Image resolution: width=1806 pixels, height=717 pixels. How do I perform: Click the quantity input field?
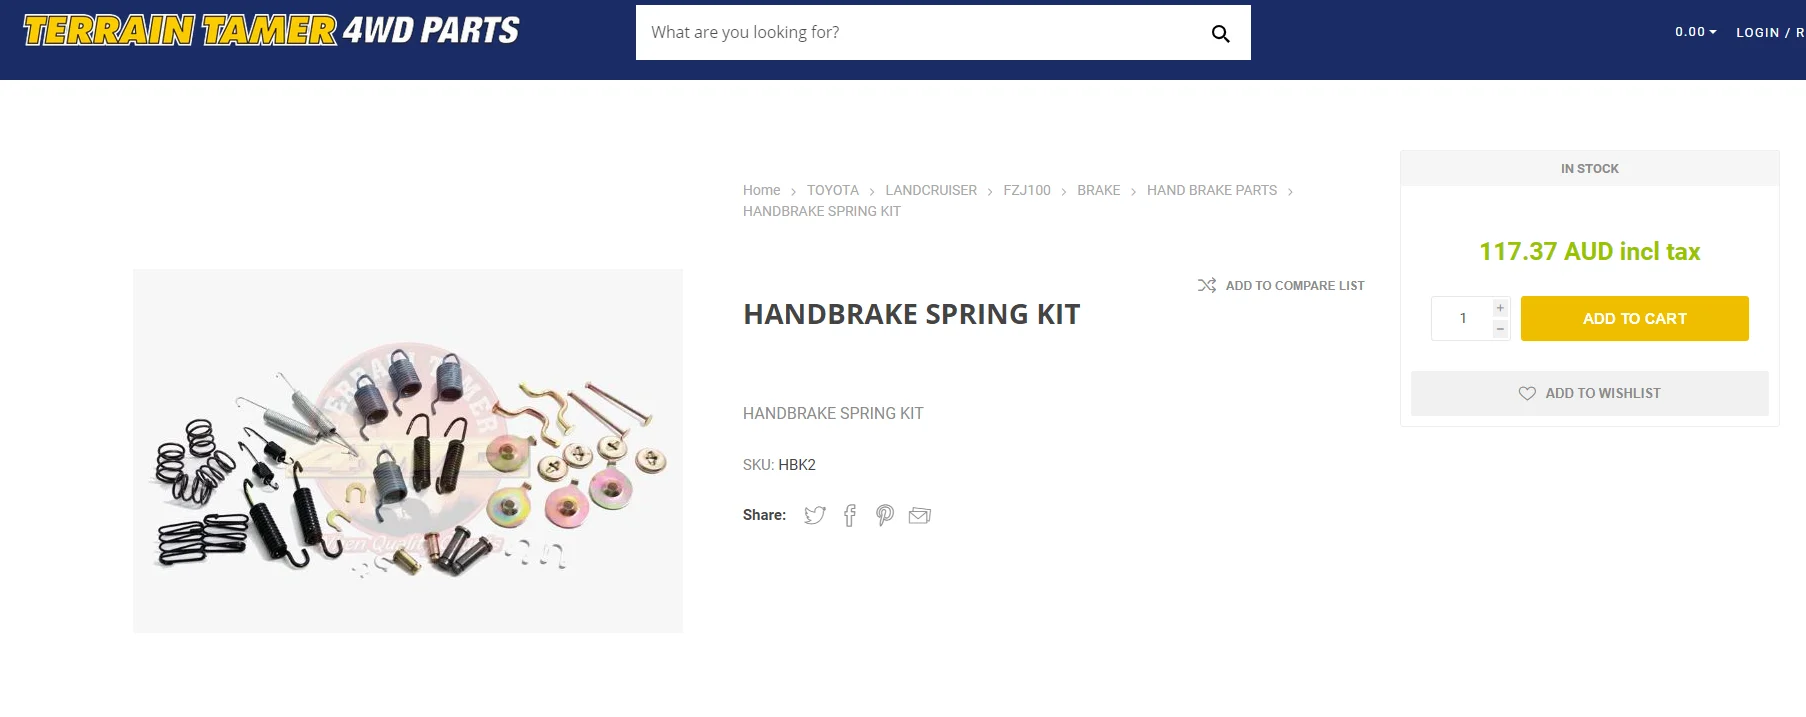pyautogui.click(x=1462, y=318)
